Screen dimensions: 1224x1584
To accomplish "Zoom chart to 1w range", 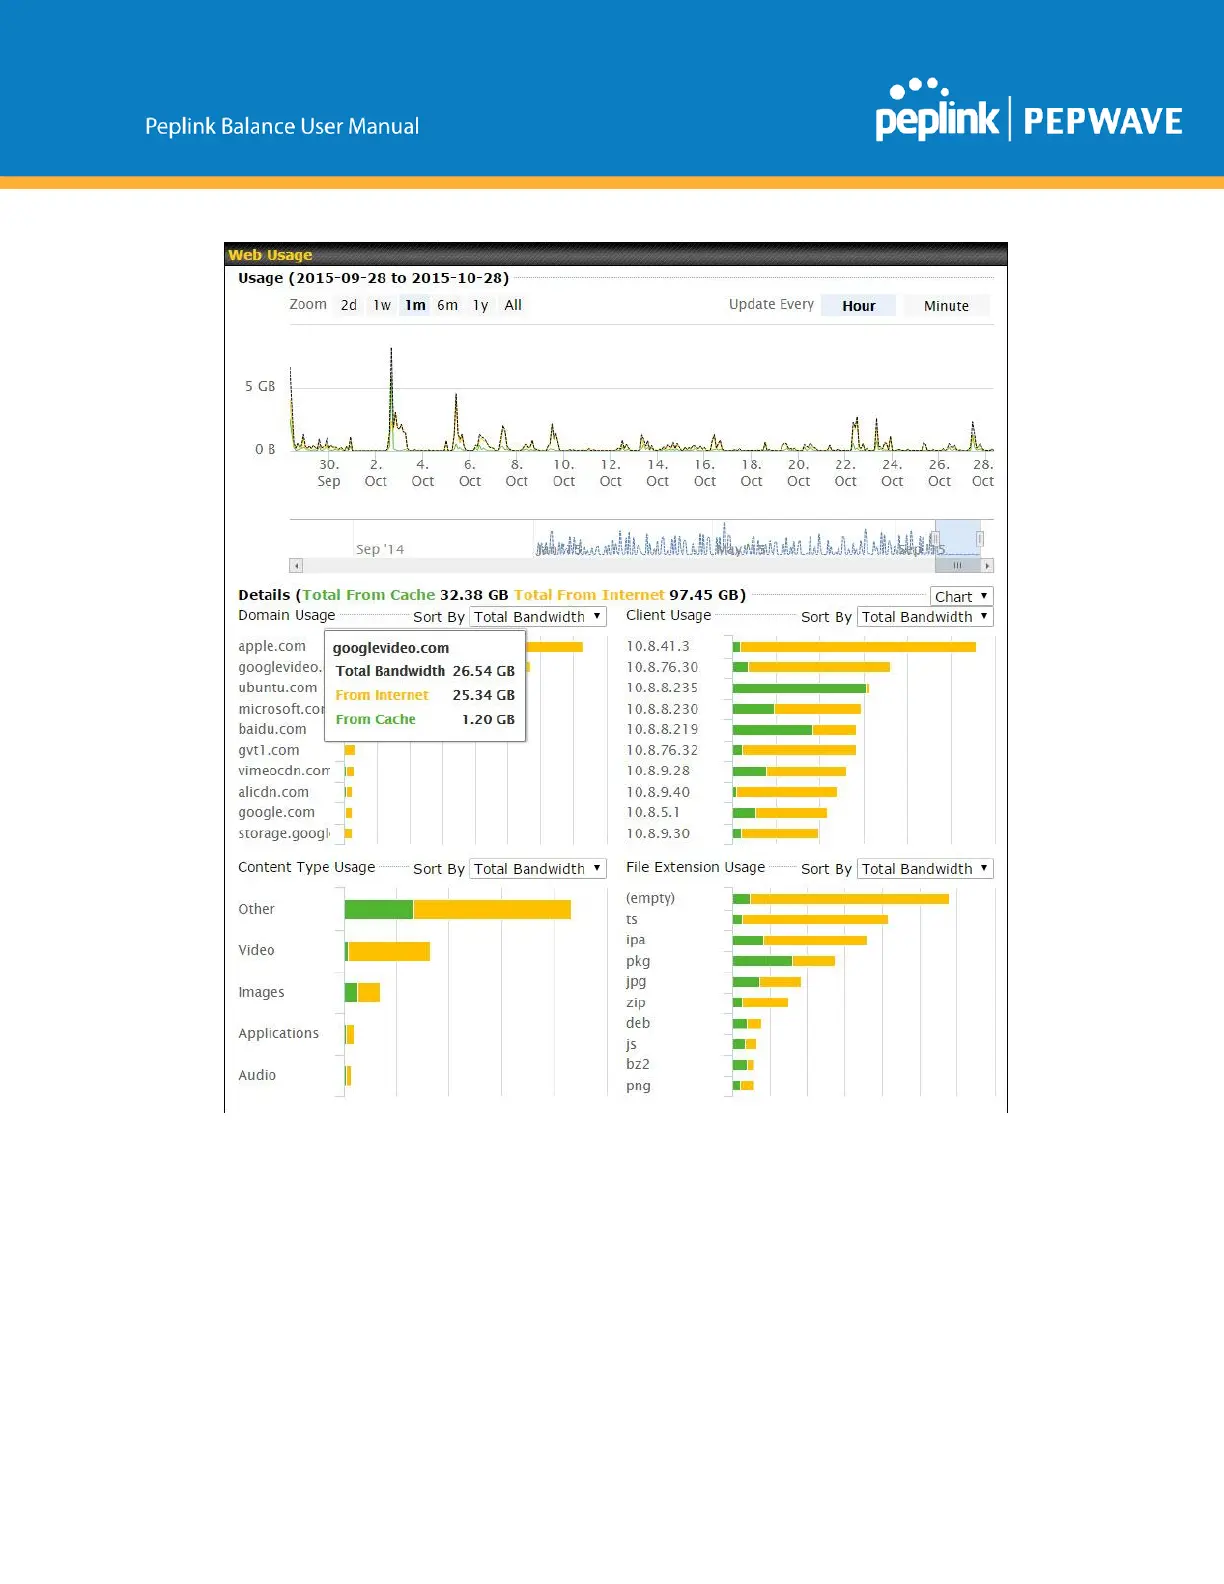I will click(x=382, y=305).
